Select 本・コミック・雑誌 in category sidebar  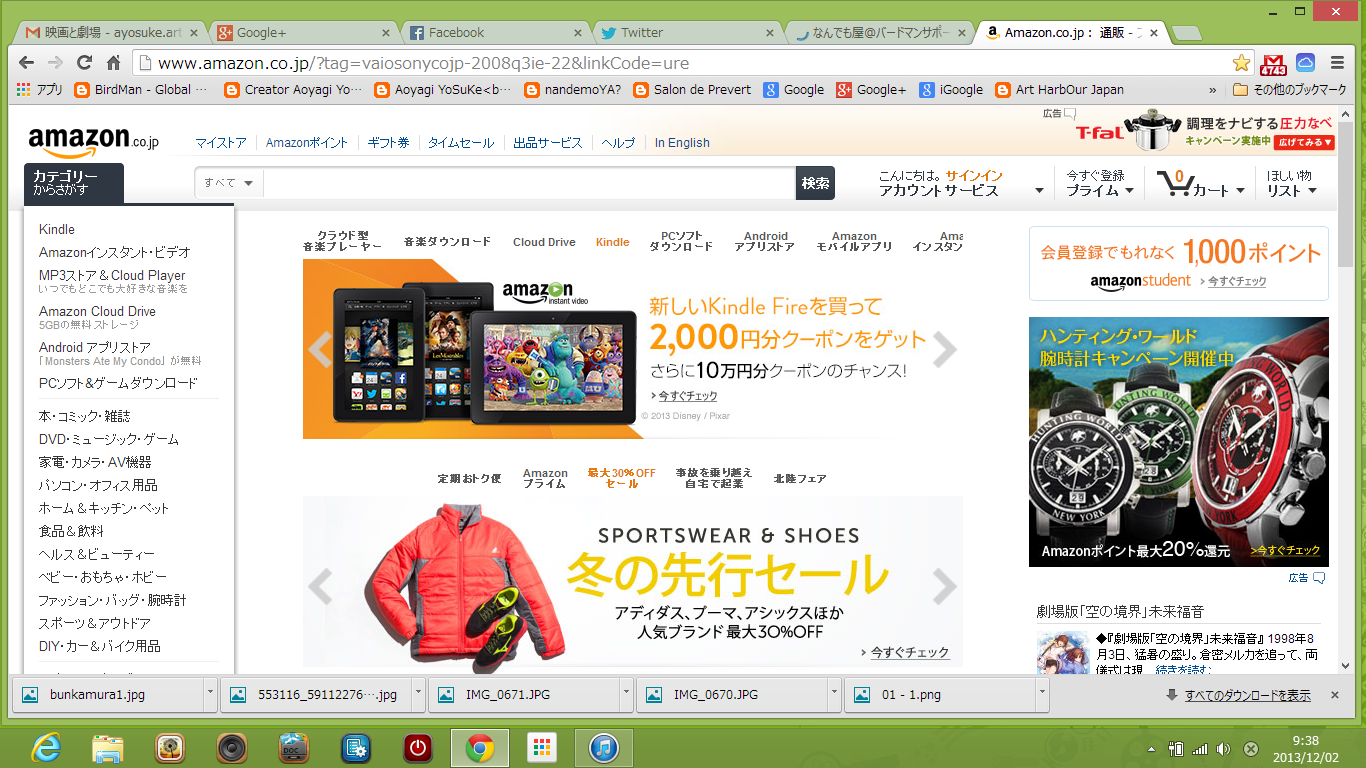click(x=85, y=416)
